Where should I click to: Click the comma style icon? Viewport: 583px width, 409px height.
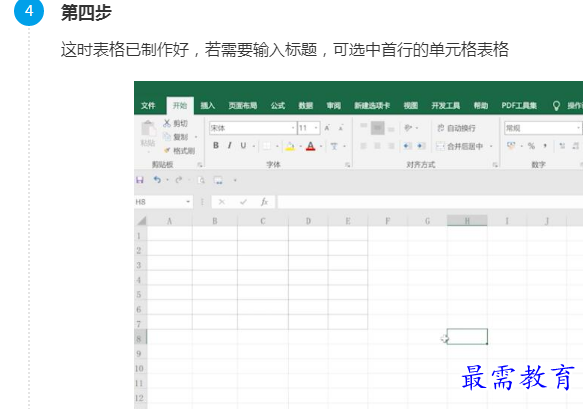(x=545, y=146)
